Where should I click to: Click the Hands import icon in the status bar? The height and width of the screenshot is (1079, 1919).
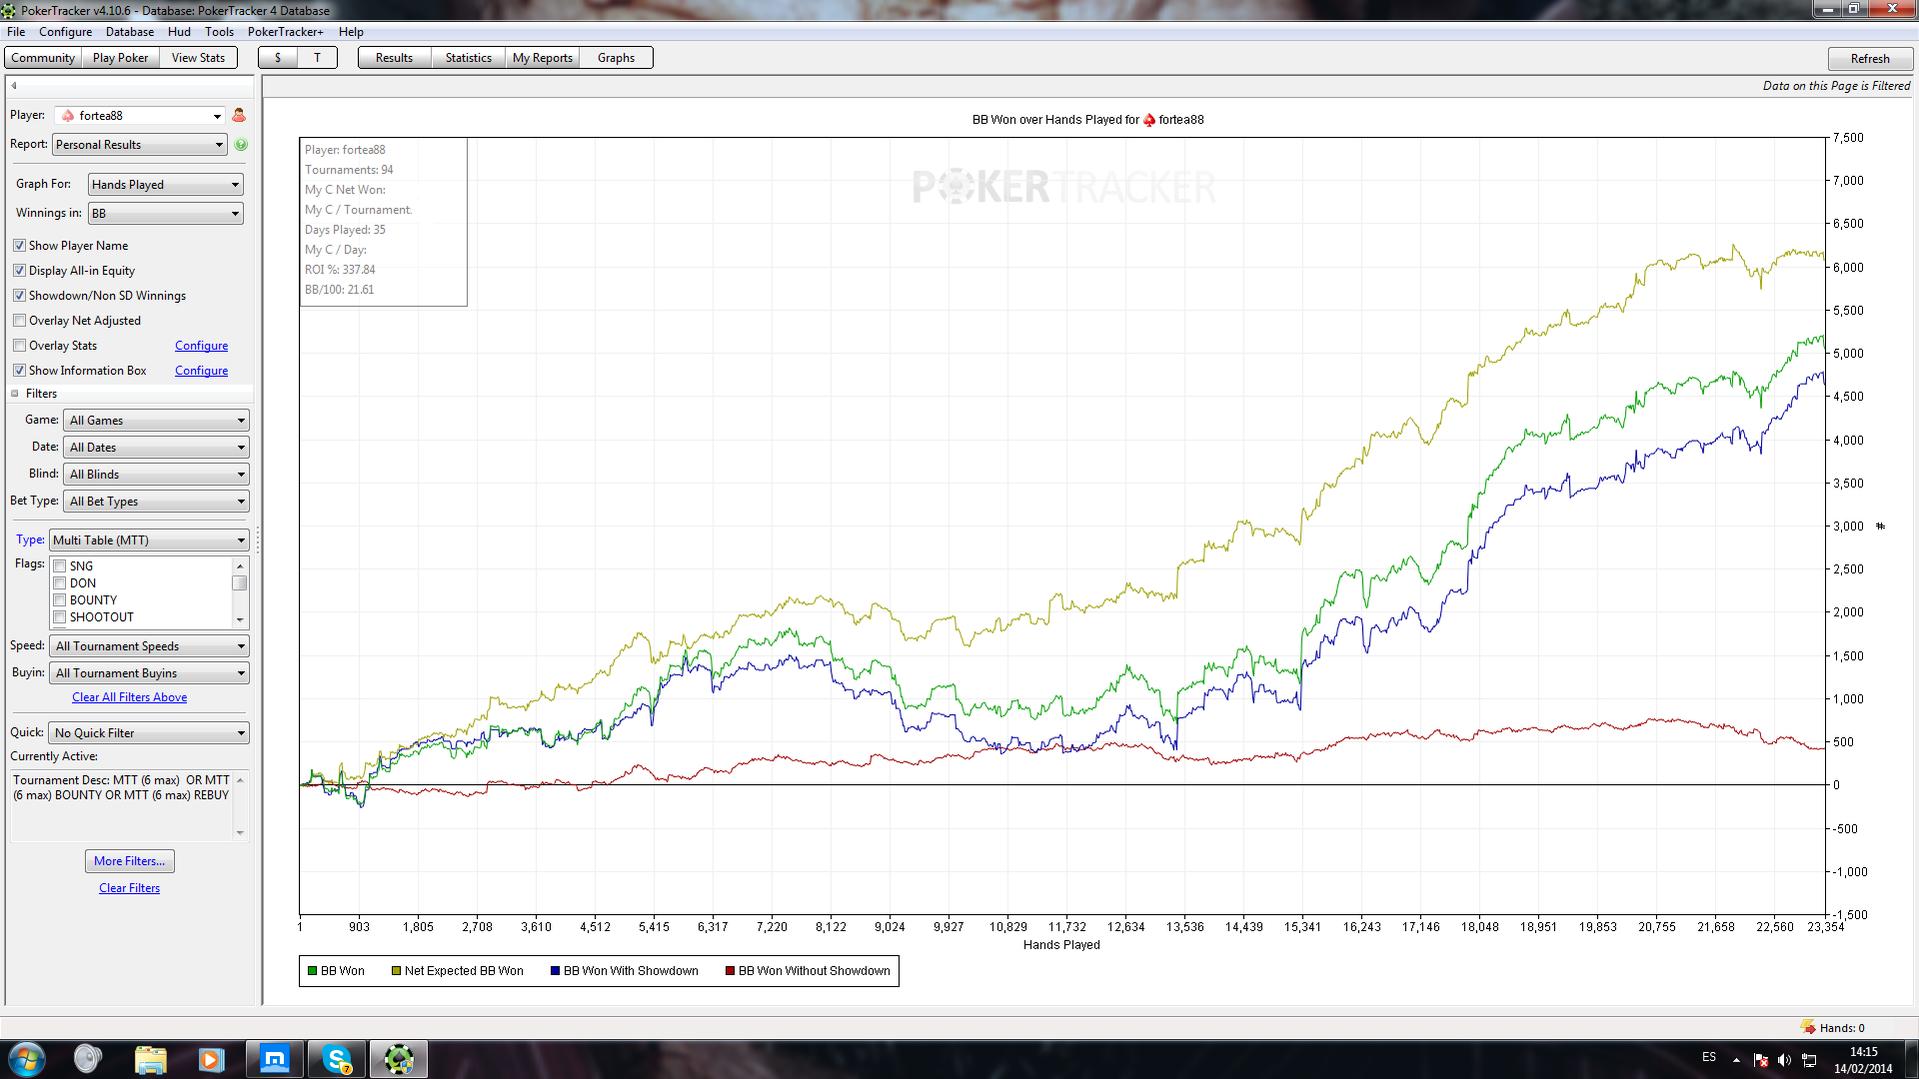1807,1027
